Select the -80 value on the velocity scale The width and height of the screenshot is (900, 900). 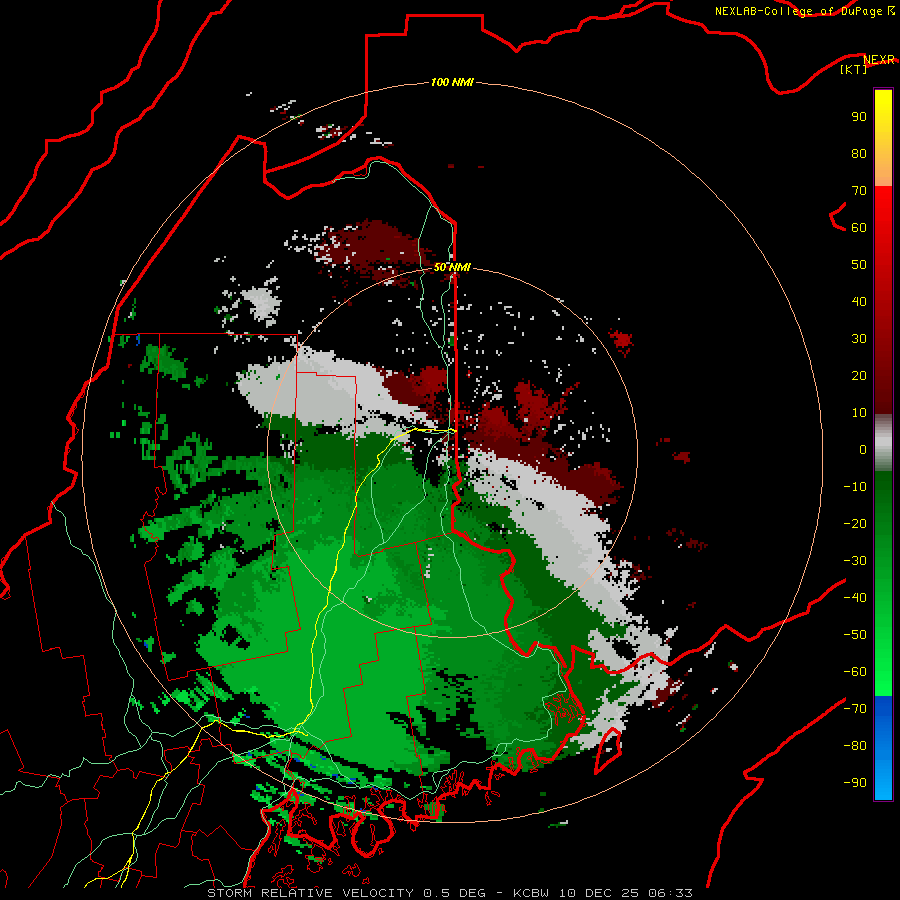[x=855, y=746]
